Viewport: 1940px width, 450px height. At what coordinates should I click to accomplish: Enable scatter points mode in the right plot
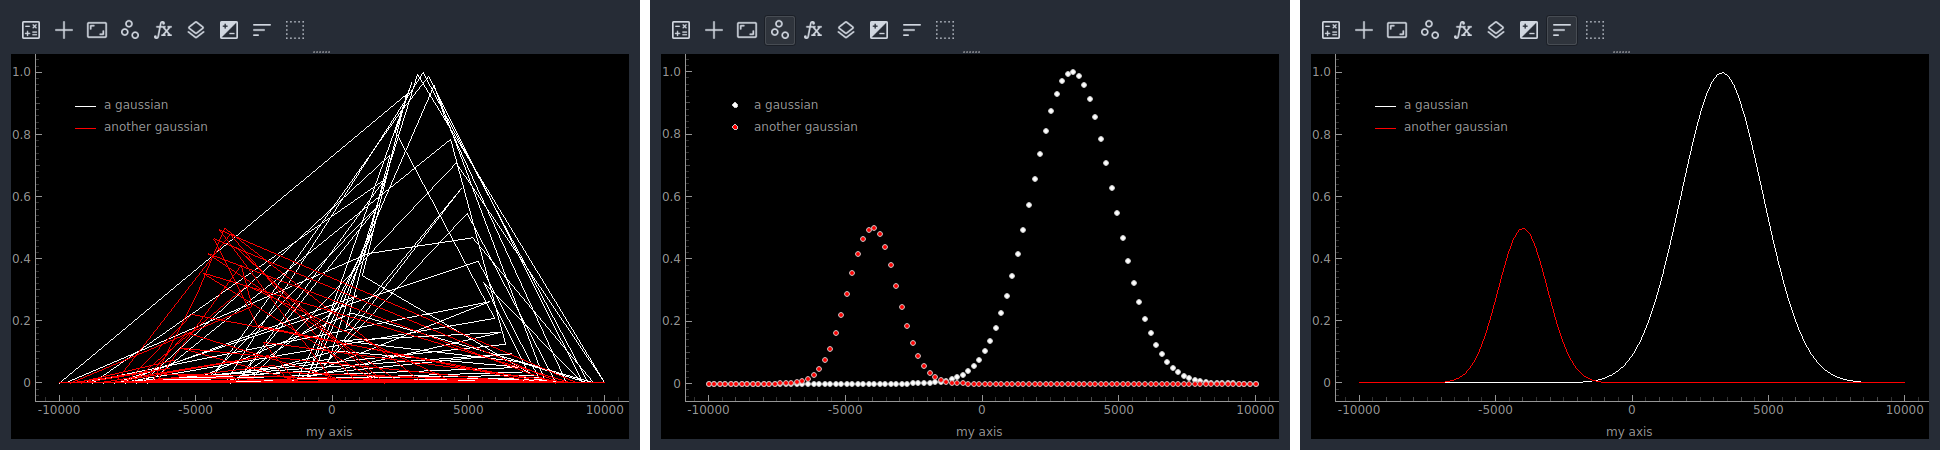pyautogui.click(x=1430, y=30)
